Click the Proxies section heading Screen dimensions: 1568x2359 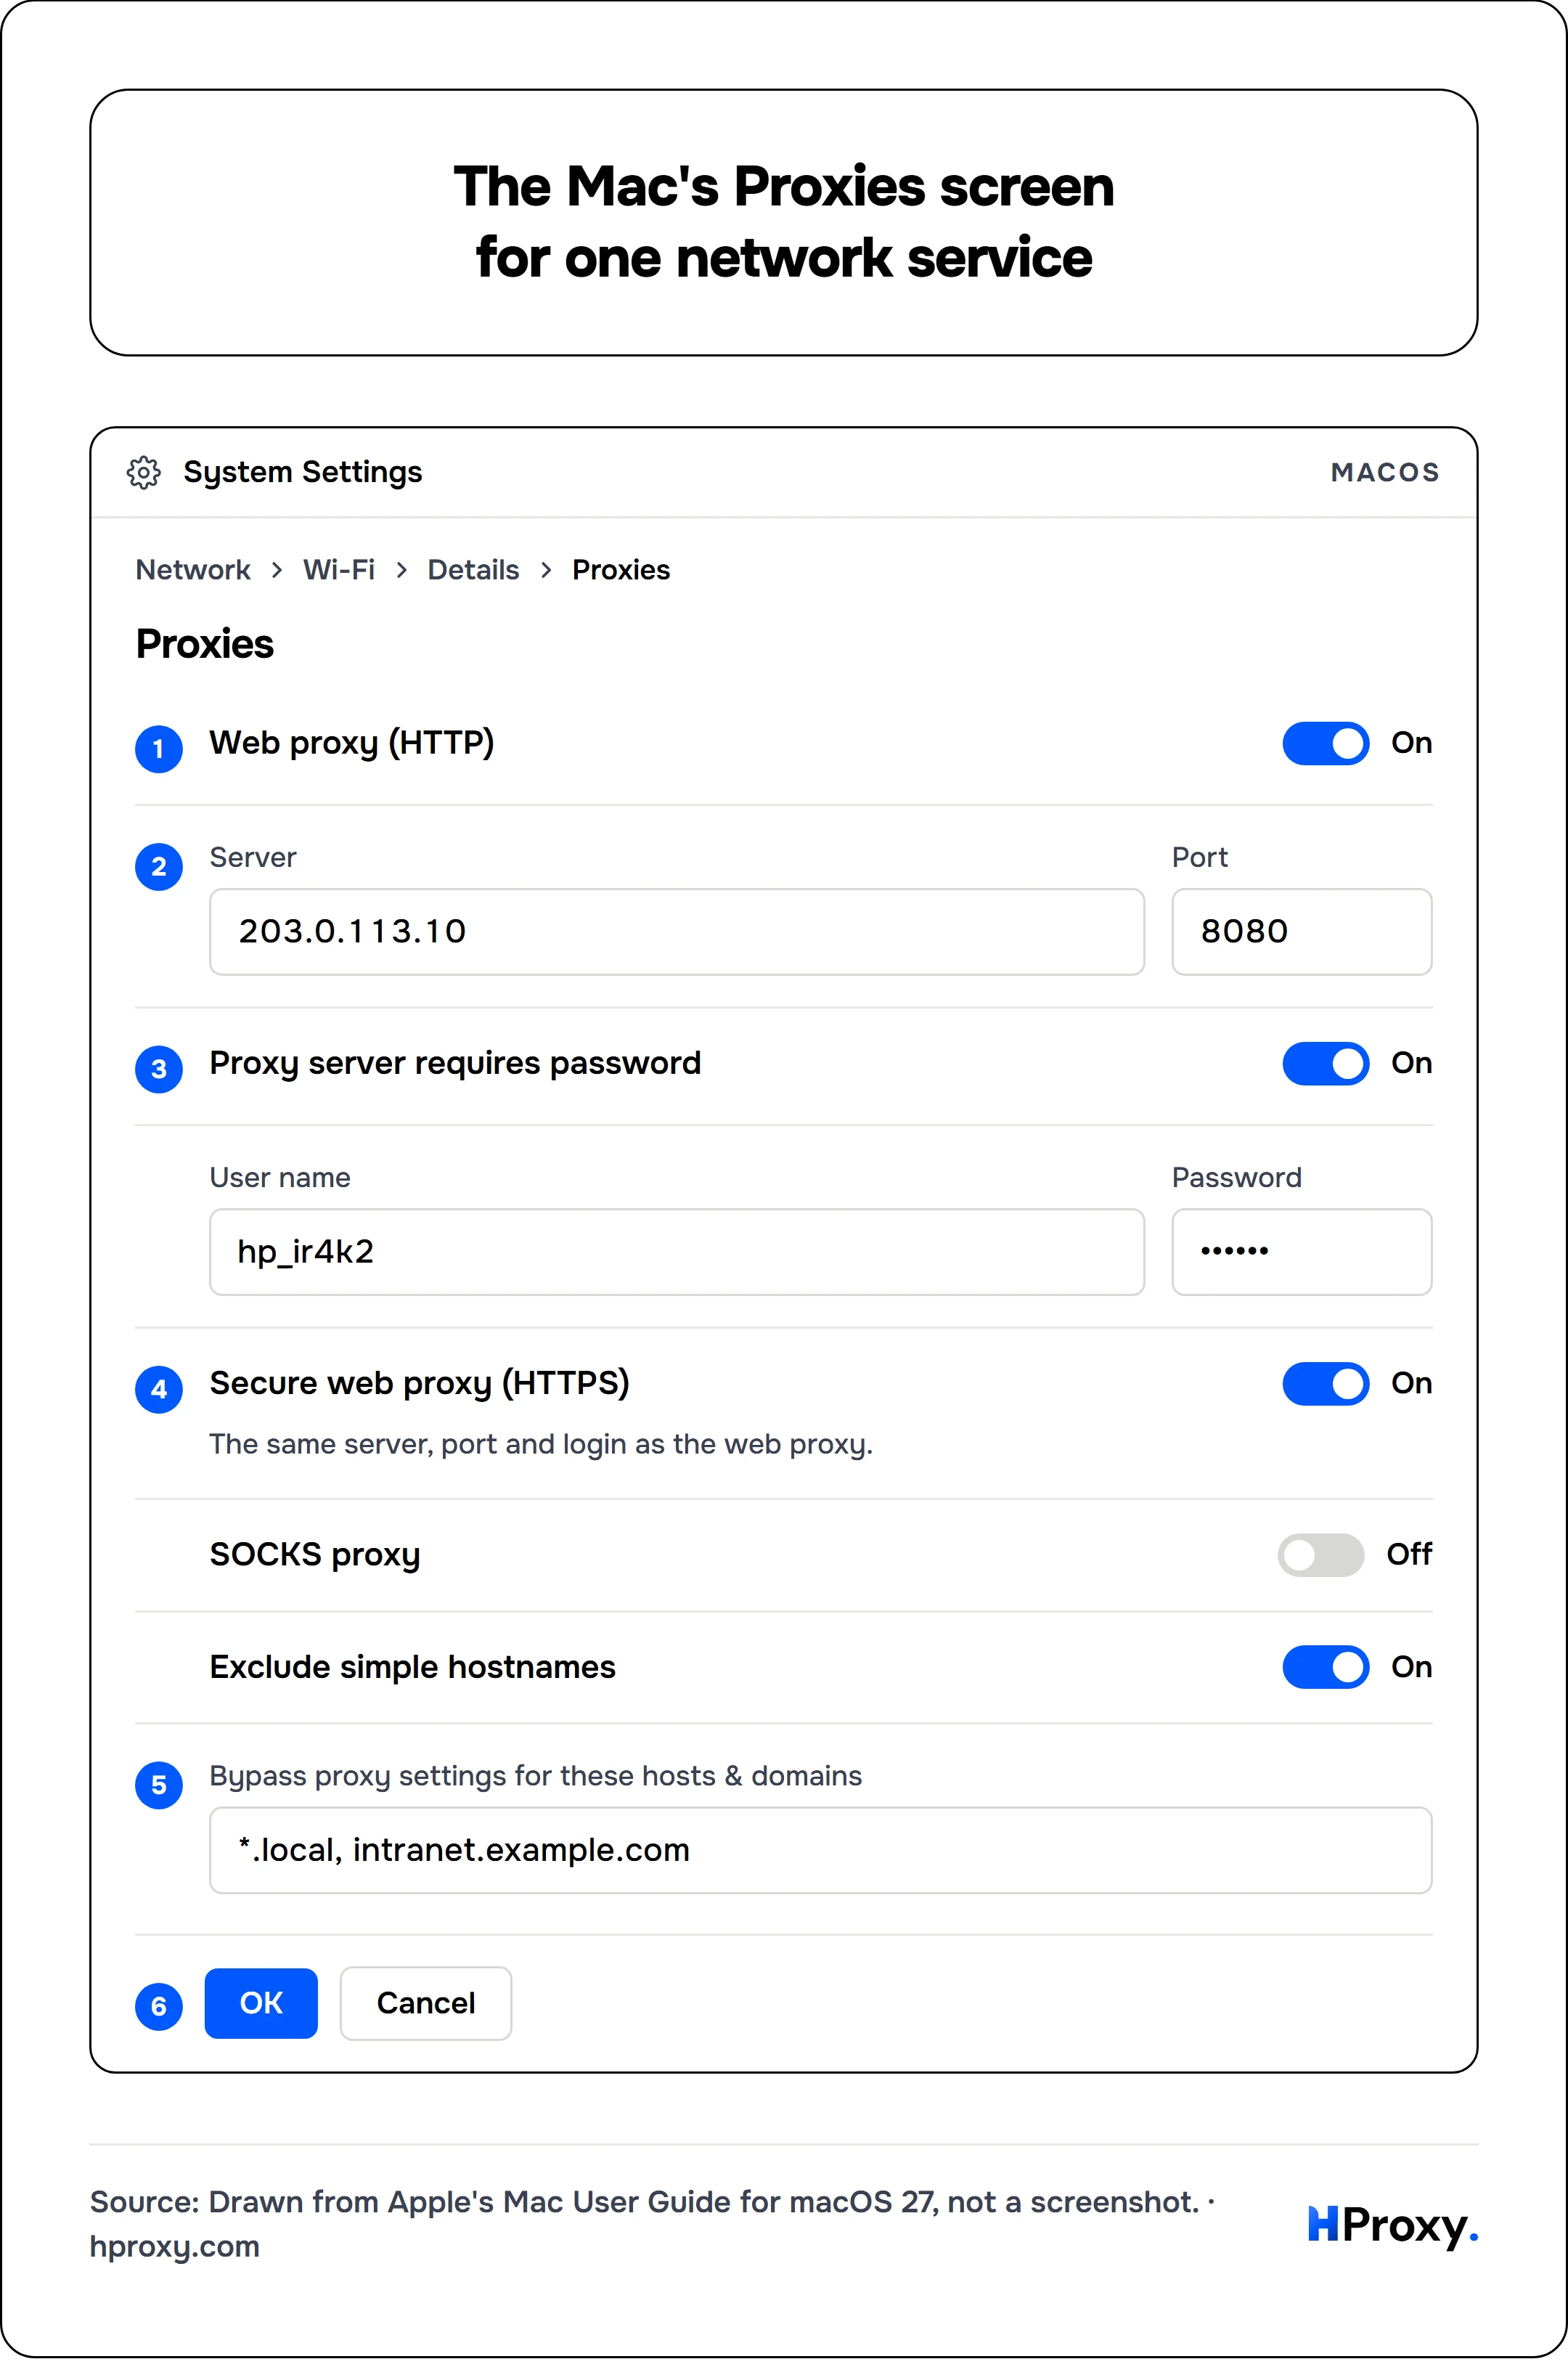pyautogui.click(x=204, y=644)
